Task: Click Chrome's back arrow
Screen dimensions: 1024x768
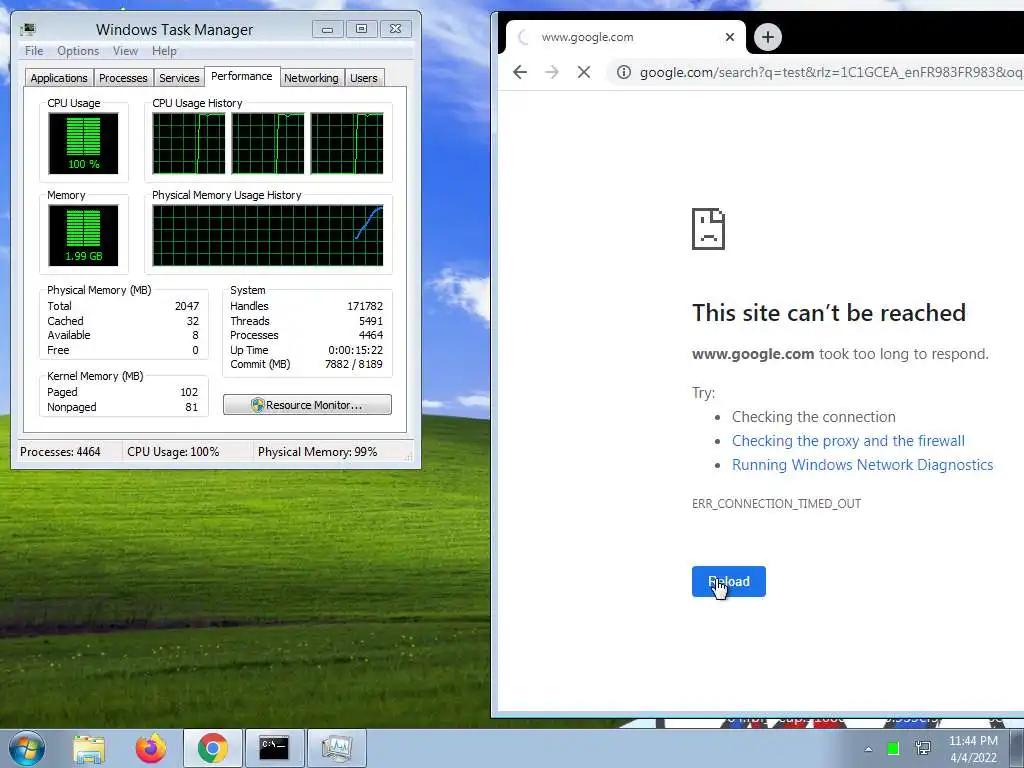Action: tap(520, 72)
